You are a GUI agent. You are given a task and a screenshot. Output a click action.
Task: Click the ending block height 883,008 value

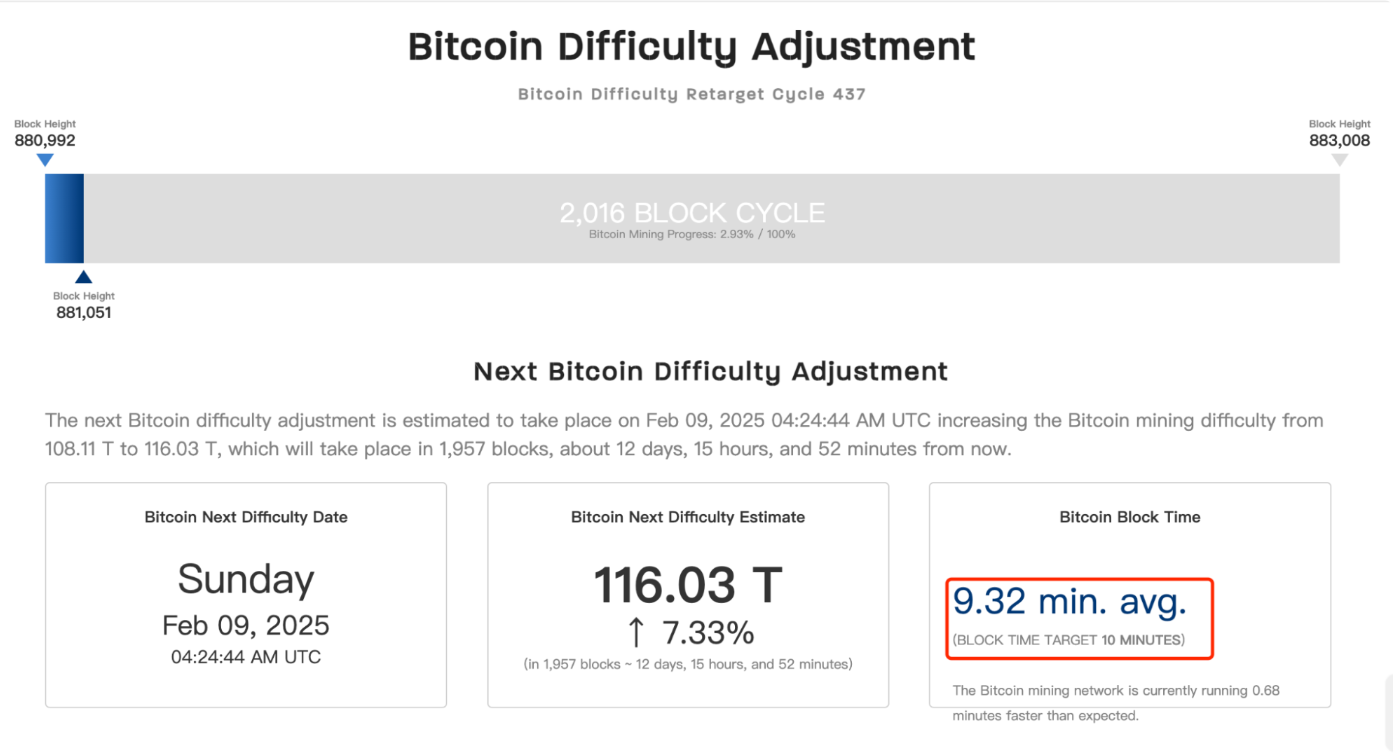coord(1339,141)
